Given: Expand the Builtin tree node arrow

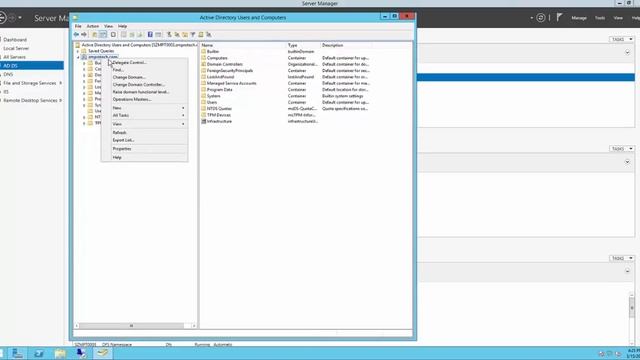Looking at the screenshot, I should 84,63.
